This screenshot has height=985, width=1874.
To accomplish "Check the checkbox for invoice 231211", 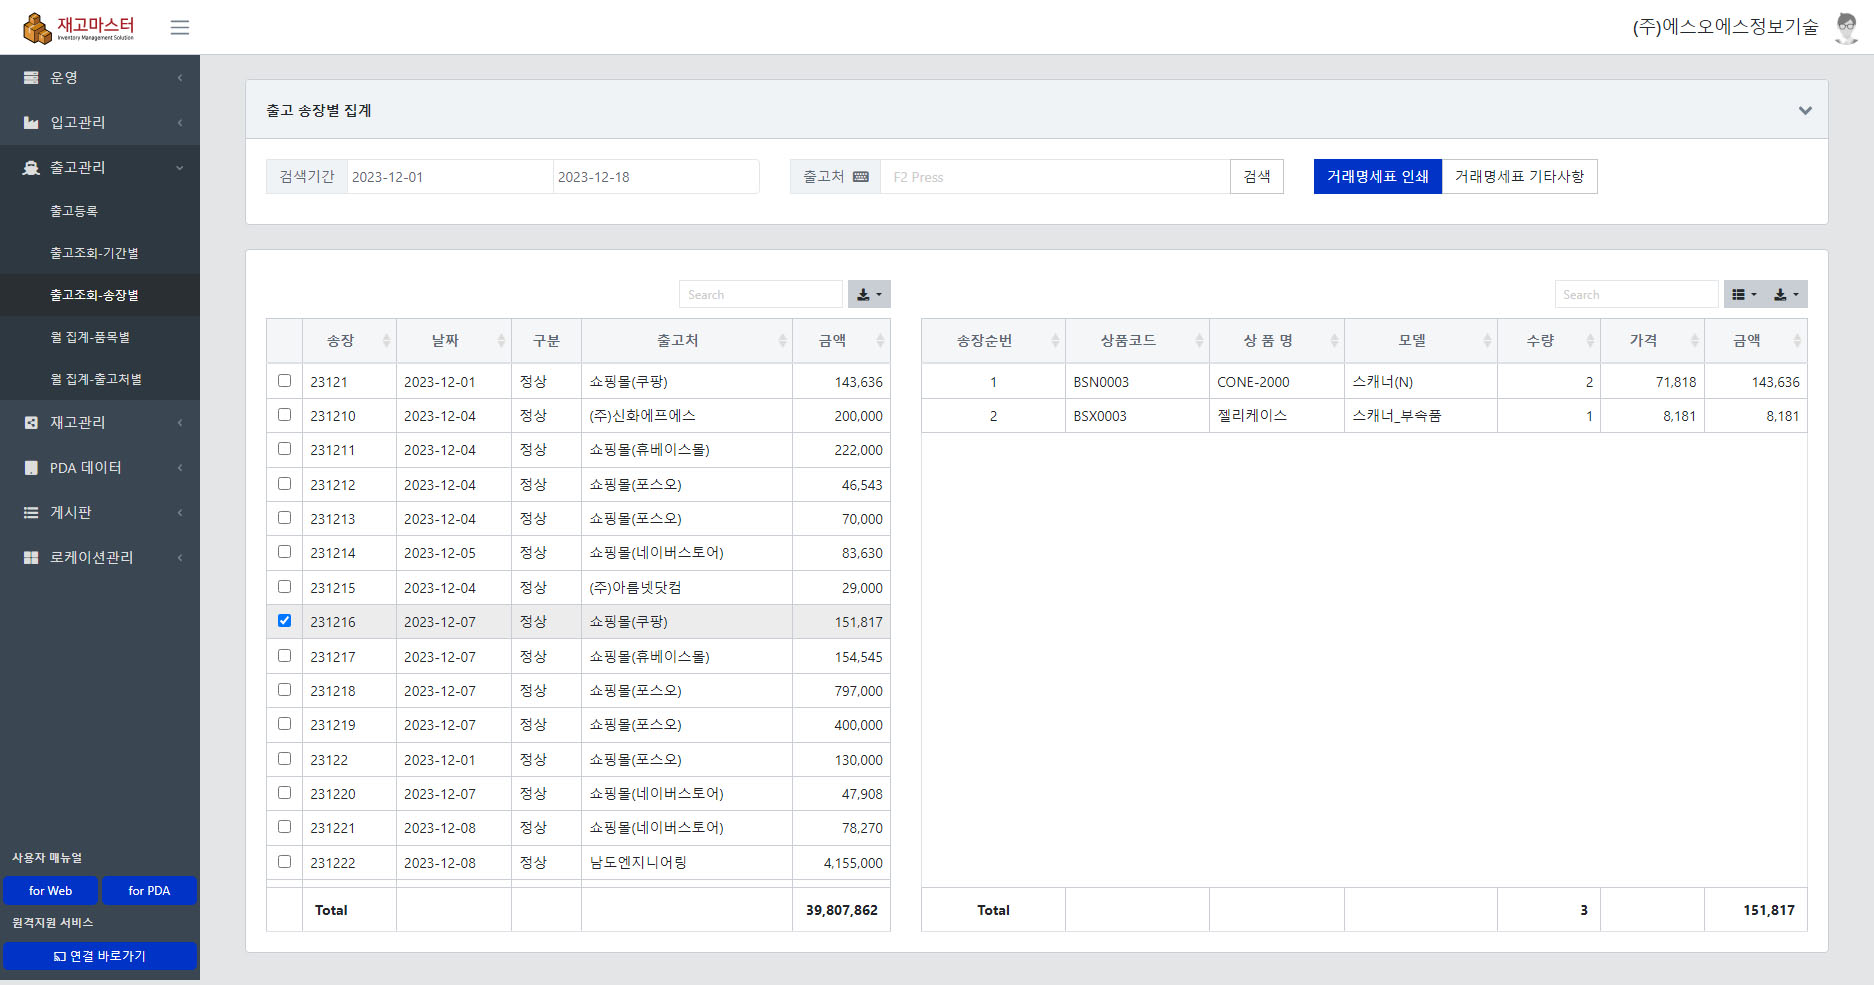I will [284, 449].
